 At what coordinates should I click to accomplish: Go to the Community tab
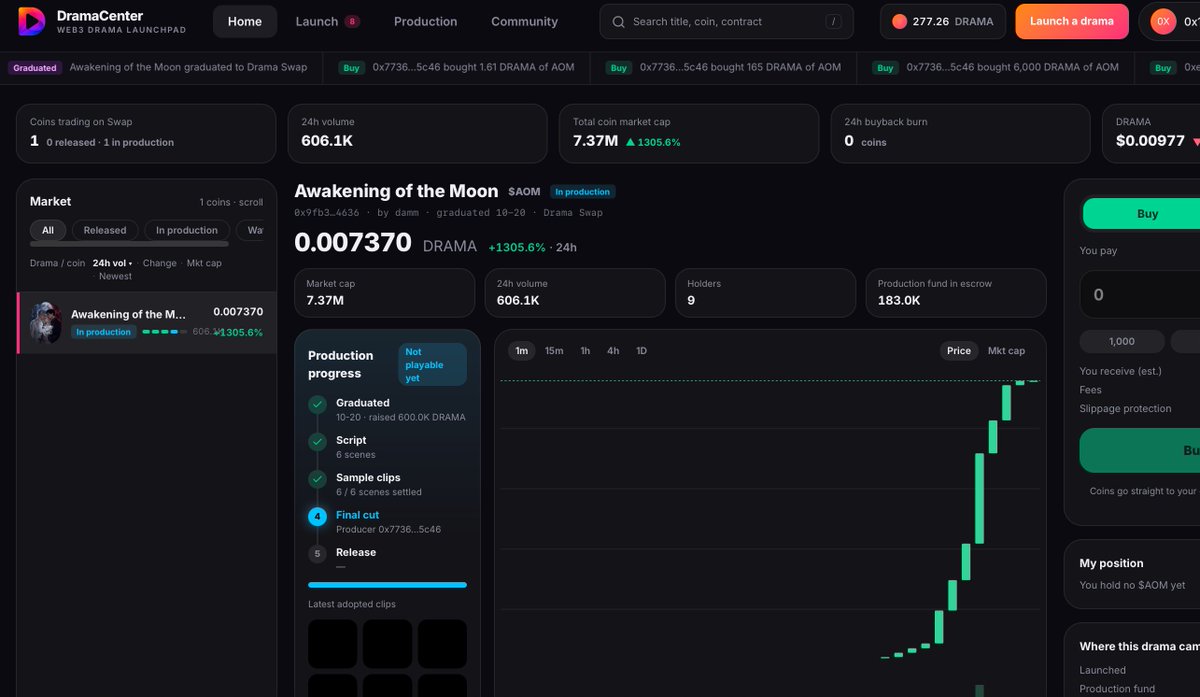[x=524, y=22]
